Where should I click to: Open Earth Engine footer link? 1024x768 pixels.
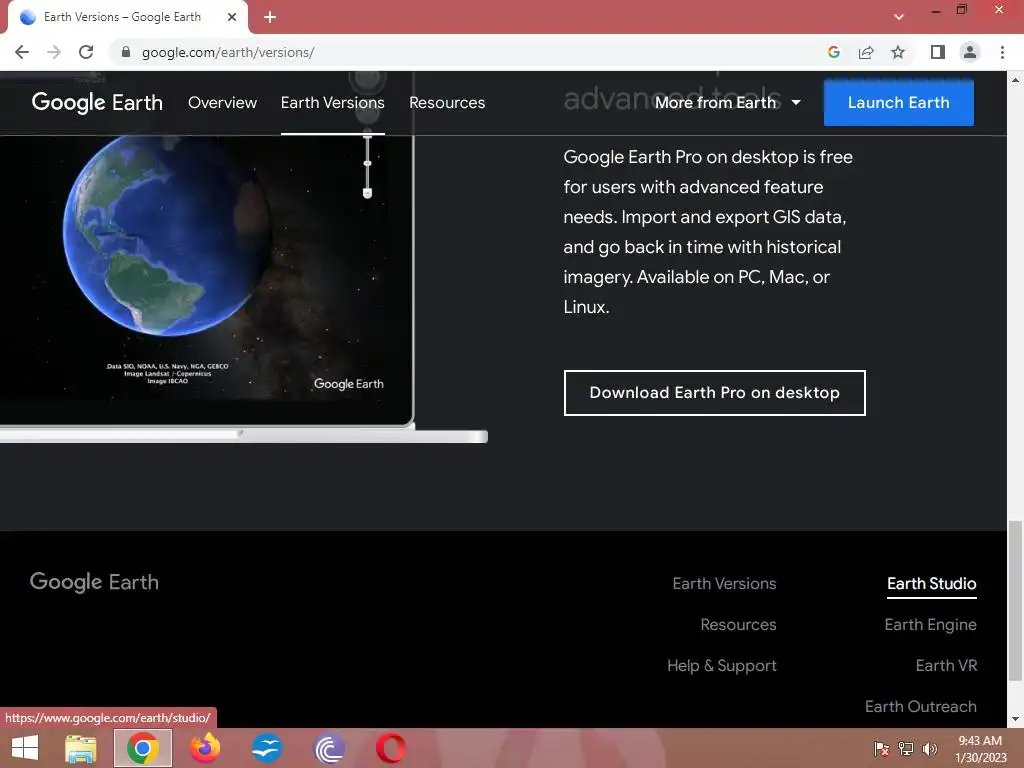point(930,624)
